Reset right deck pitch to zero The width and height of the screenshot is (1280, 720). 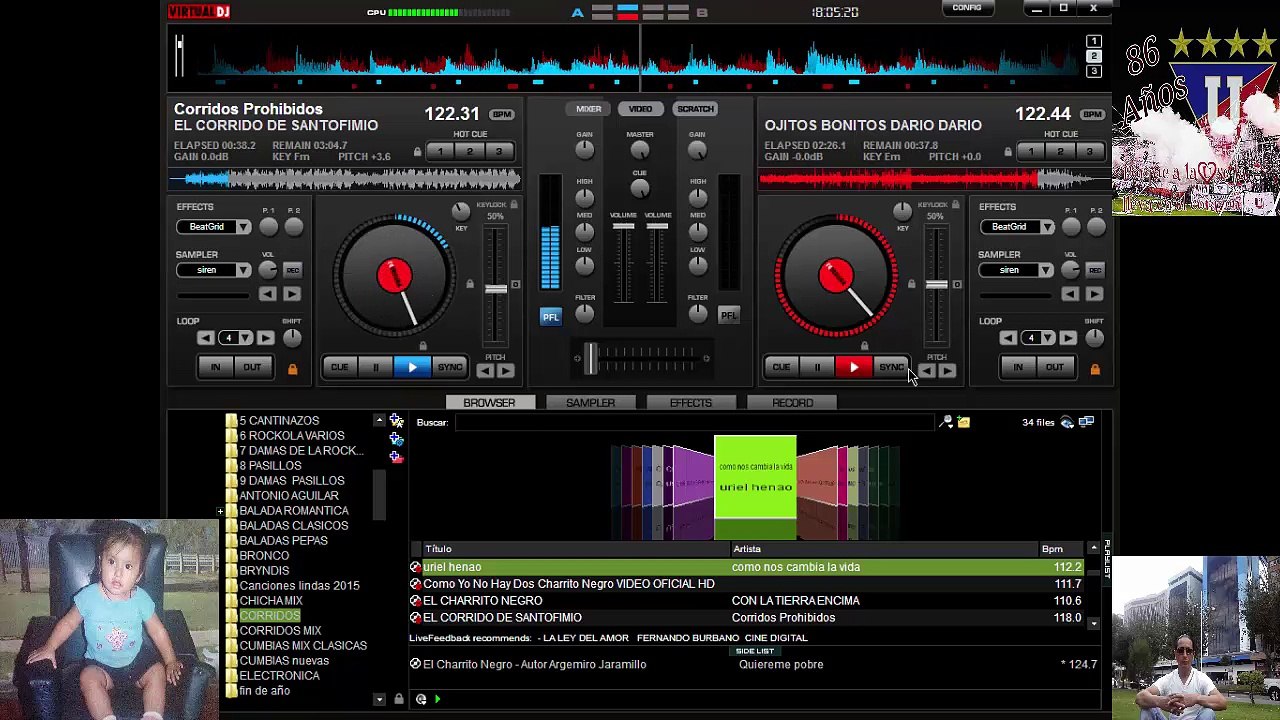957,285
